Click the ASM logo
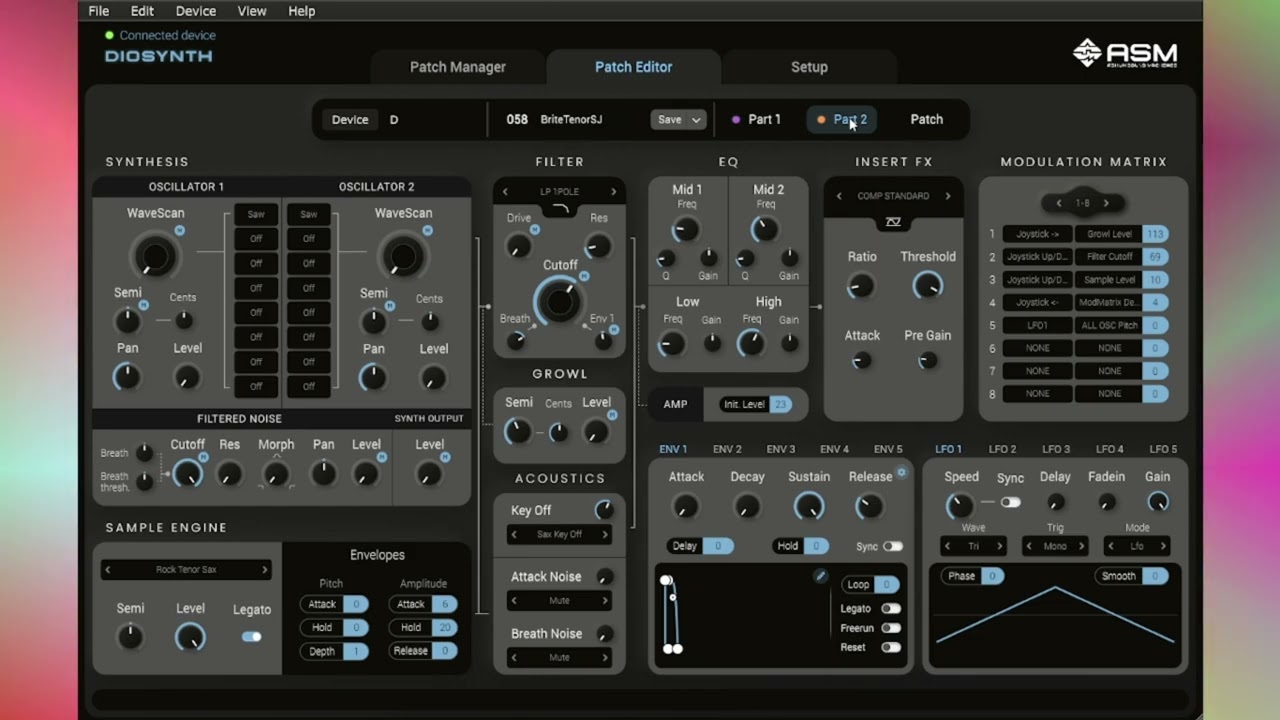Image resolution: width=1280 pixels, height=720 pixels. [x=1125, y=53]
